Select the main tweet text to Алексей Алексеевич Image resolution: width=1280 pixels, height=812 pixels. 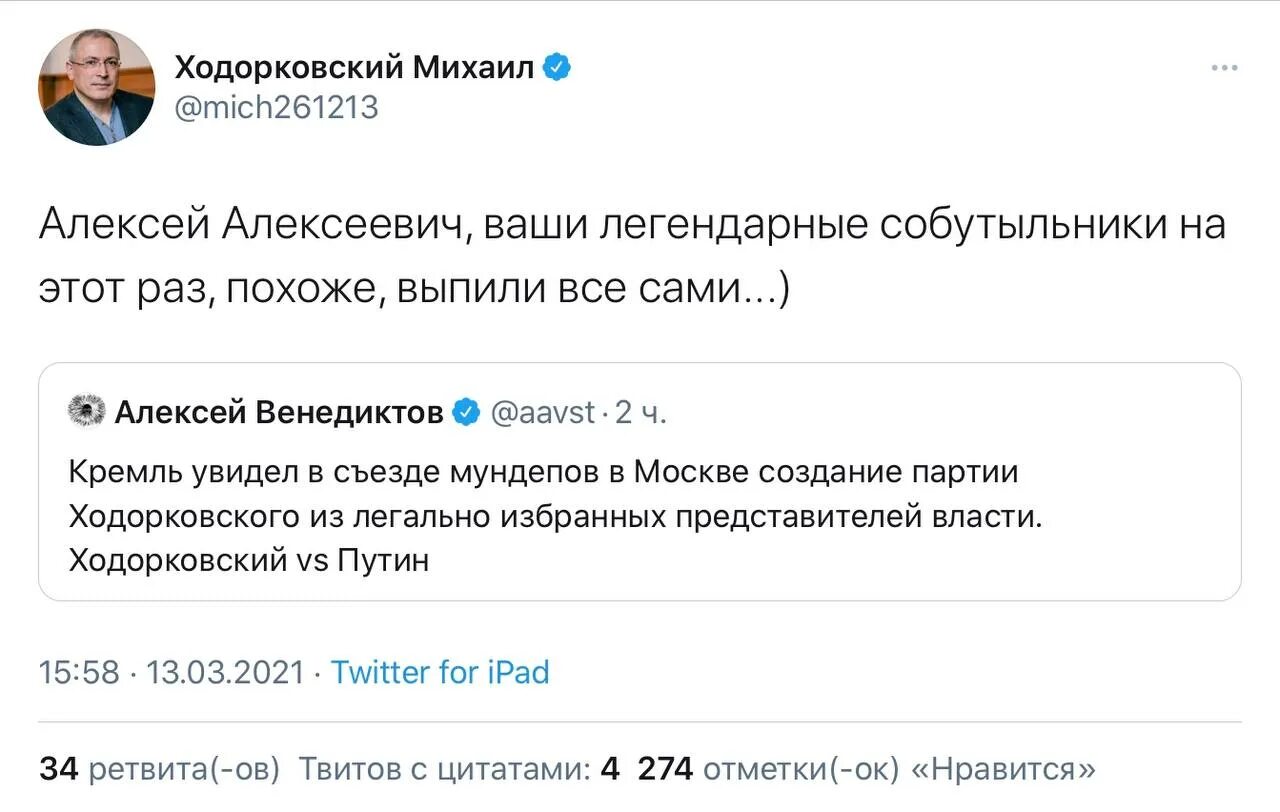coord(632,256)
